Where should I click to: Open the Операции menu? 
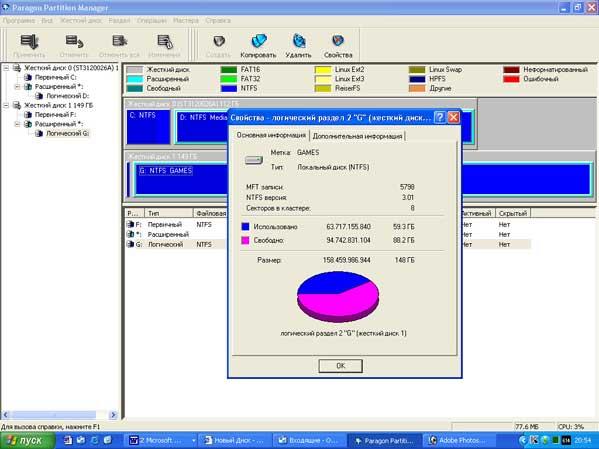[152, 21]
